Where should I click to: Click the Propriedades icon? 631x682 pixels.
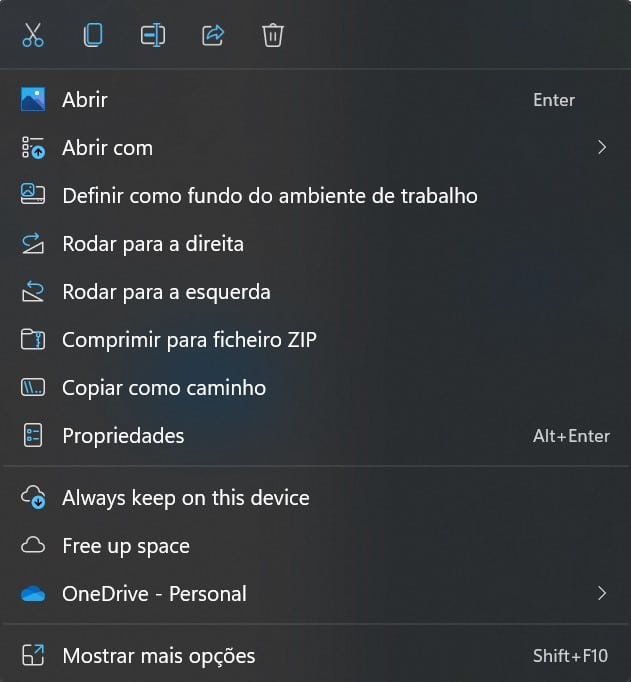click(x=33, y=436)
